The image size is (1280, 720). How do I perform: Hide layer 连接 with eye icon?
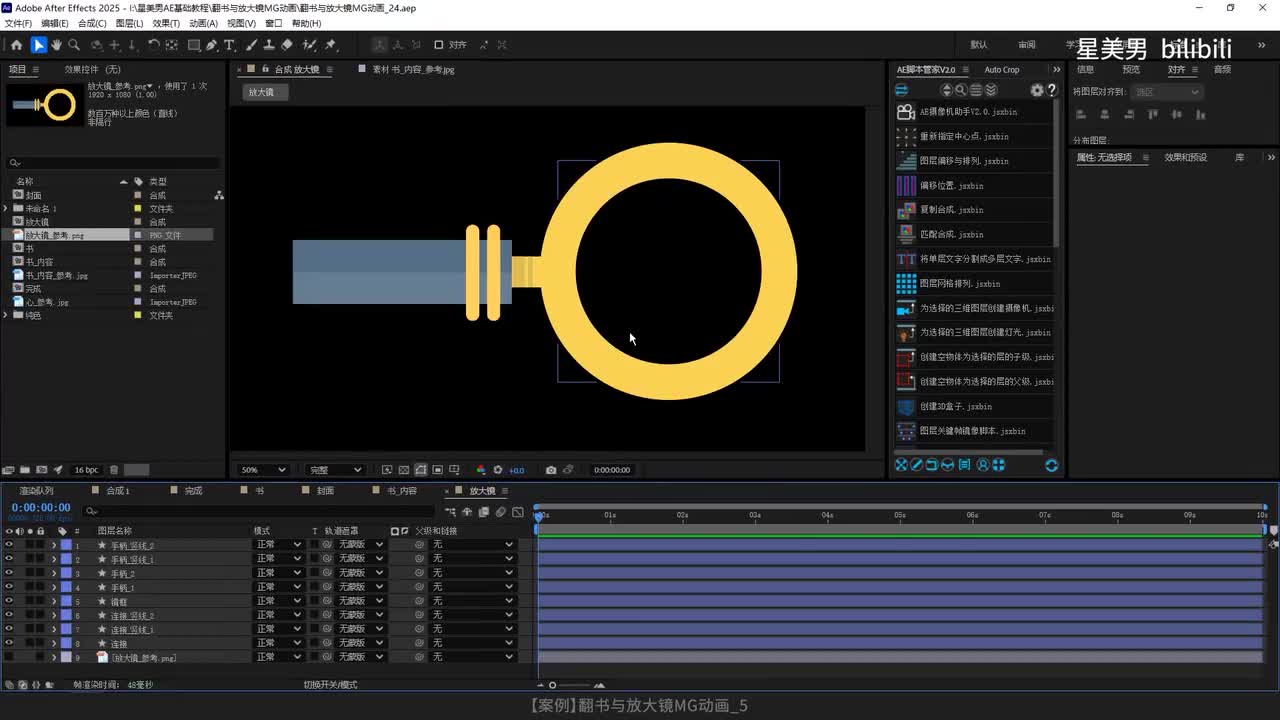(x=9, y=643)
